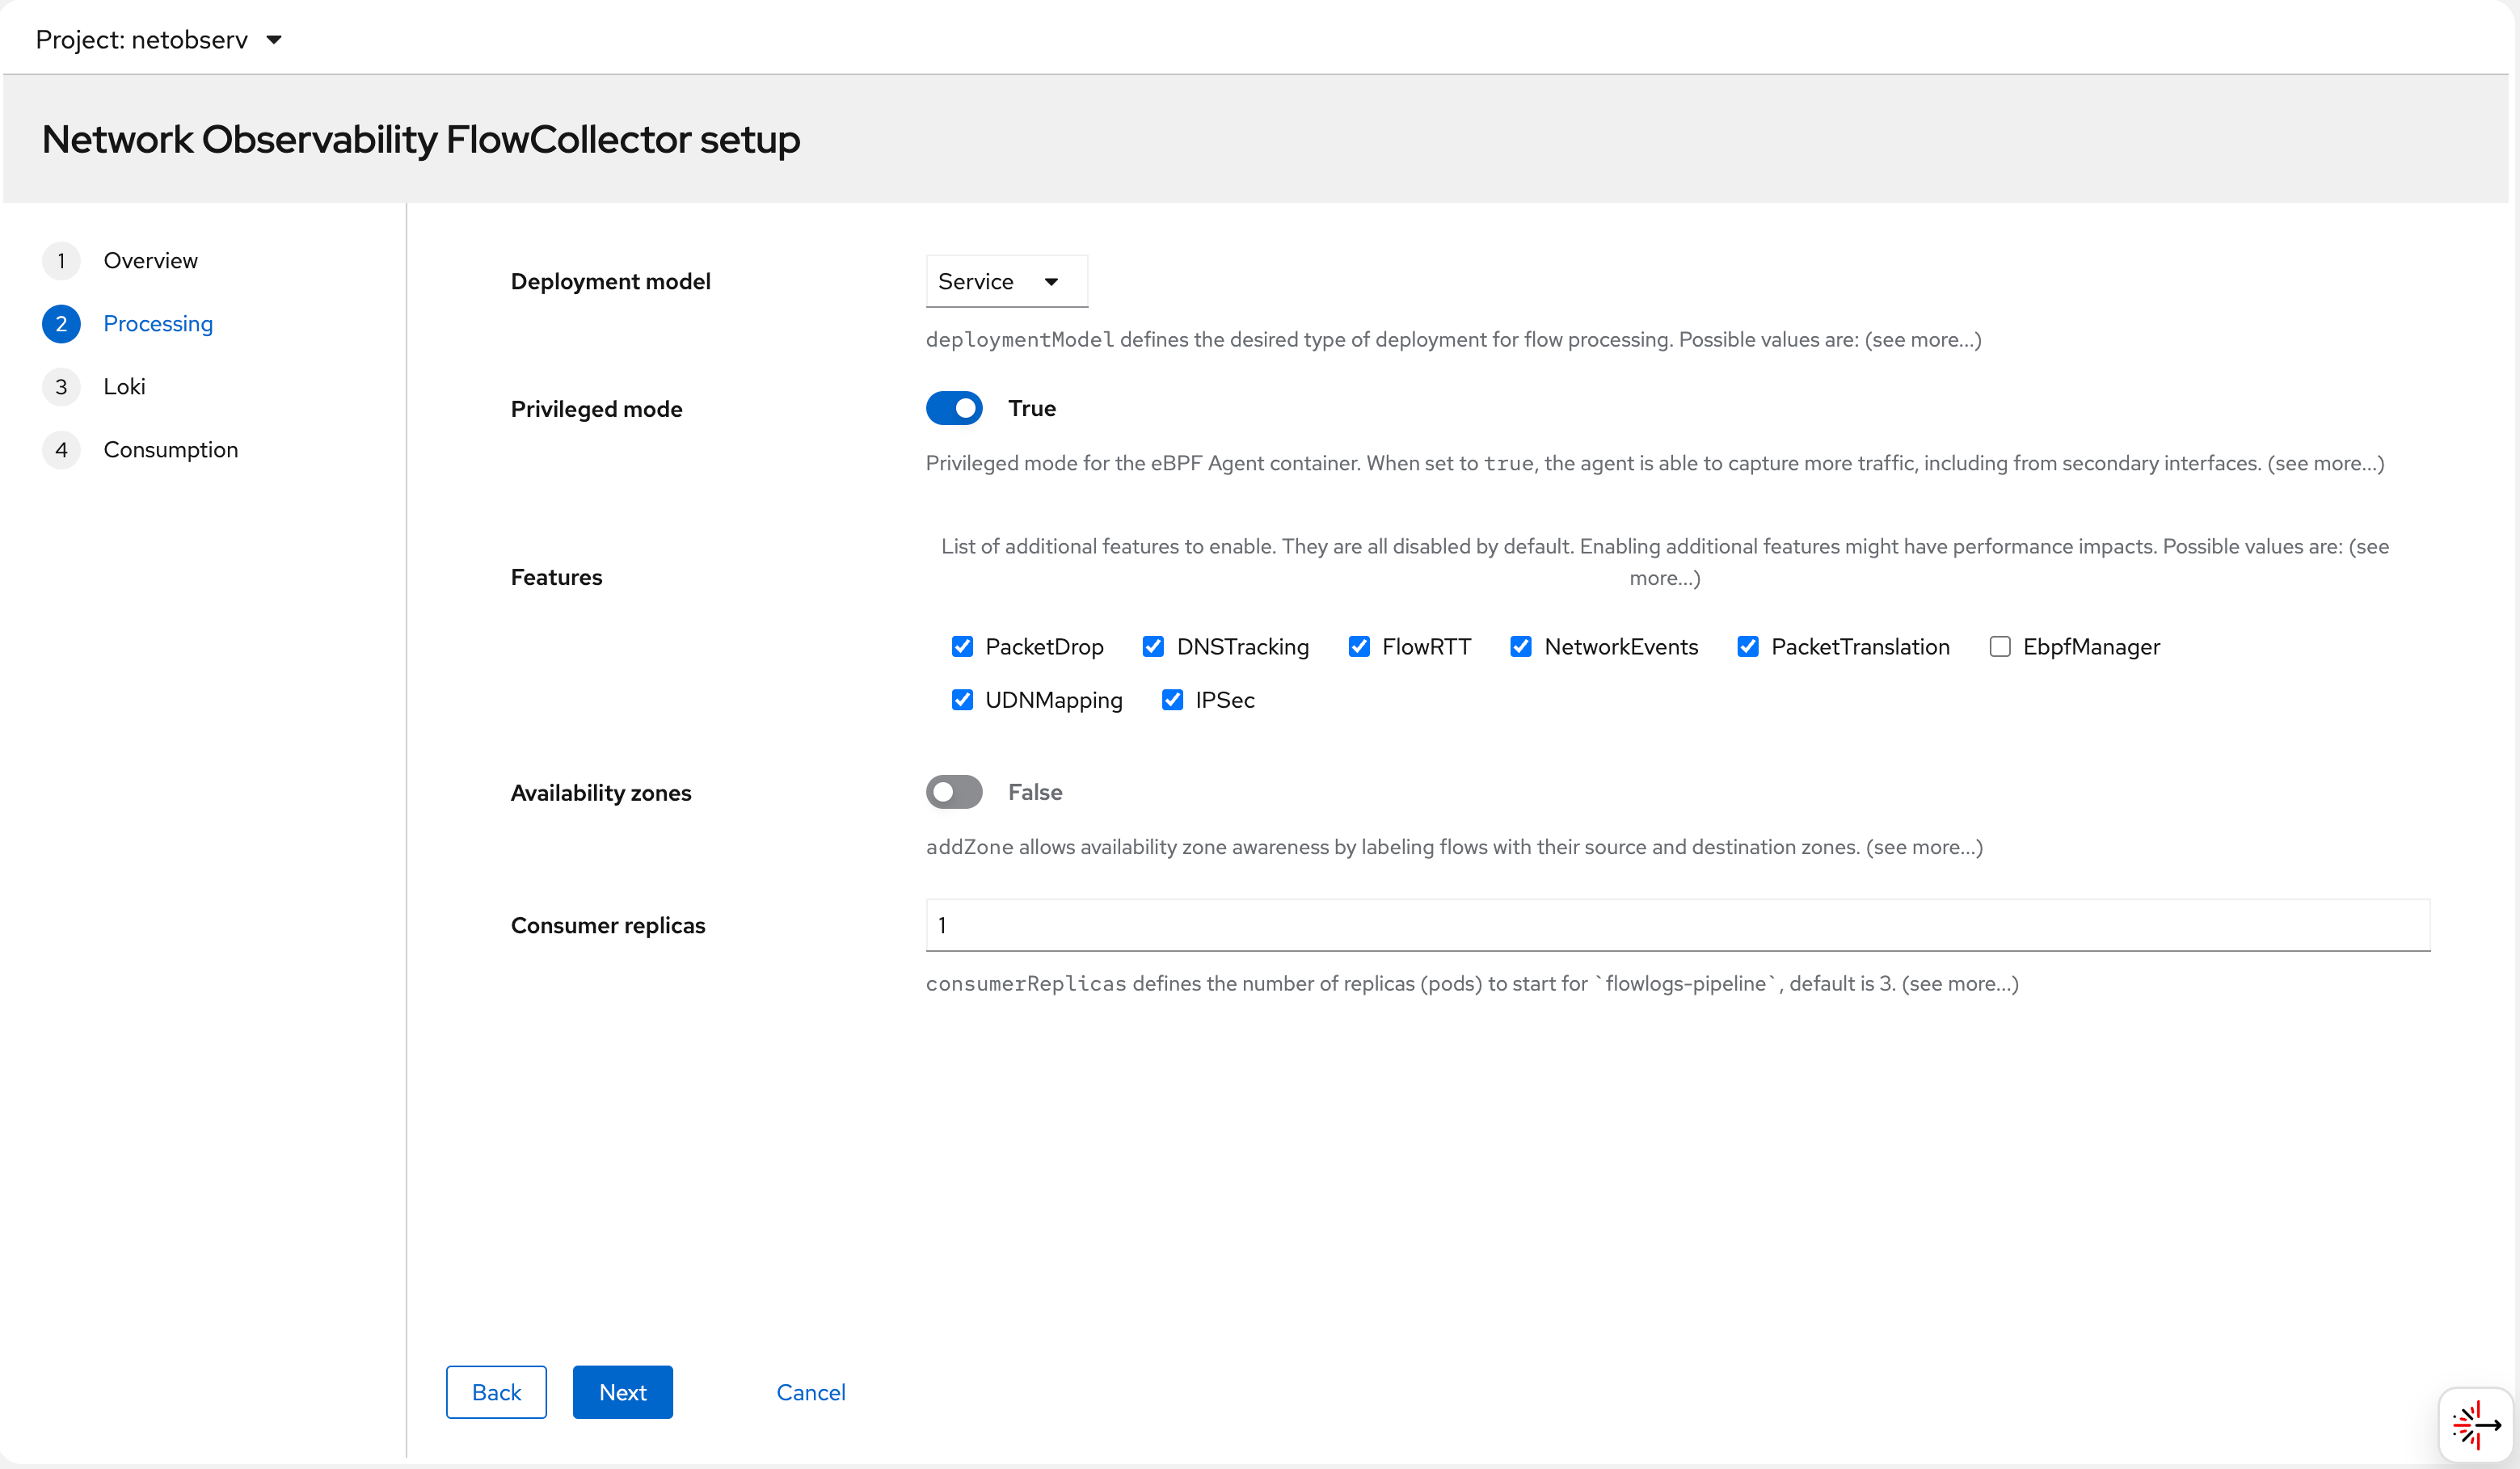
Task: Toggle Privileged mode switch off
Action: click(x=954, y=408)
